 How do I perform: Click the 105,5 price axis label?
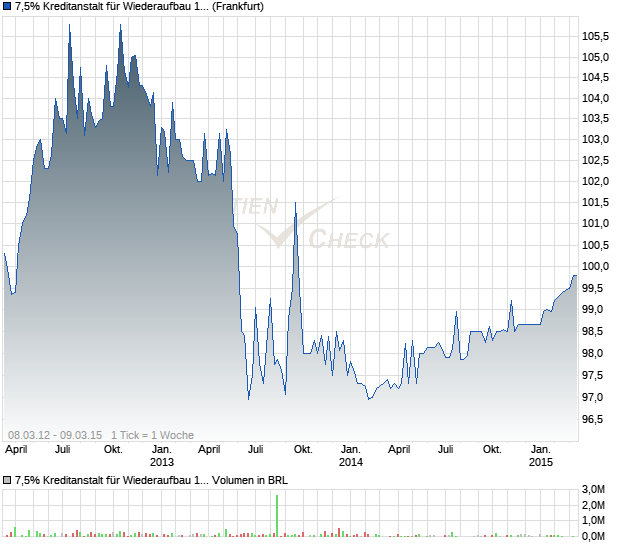coord(595,37)
